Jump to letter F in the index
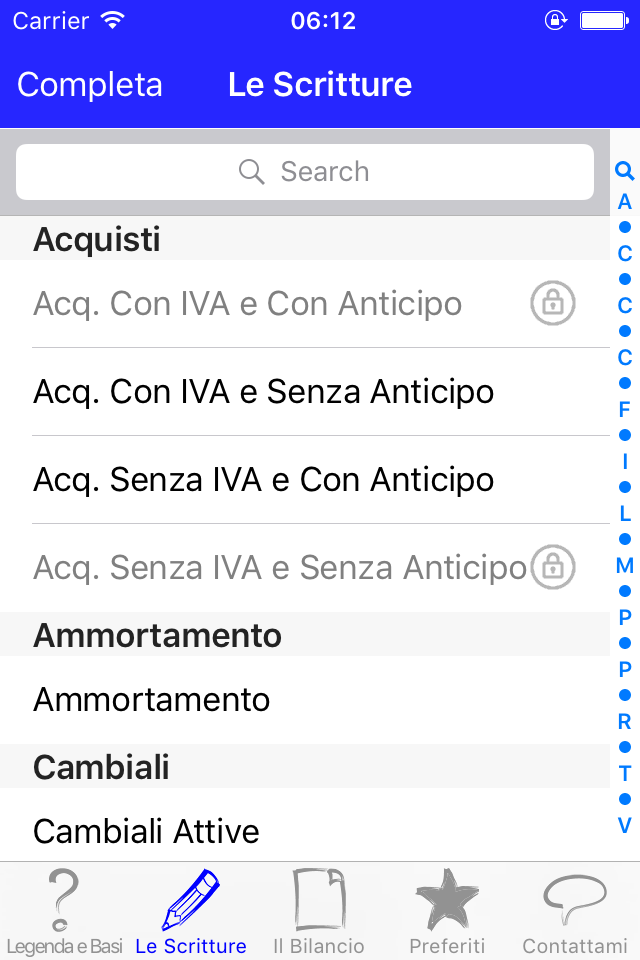 625,409
